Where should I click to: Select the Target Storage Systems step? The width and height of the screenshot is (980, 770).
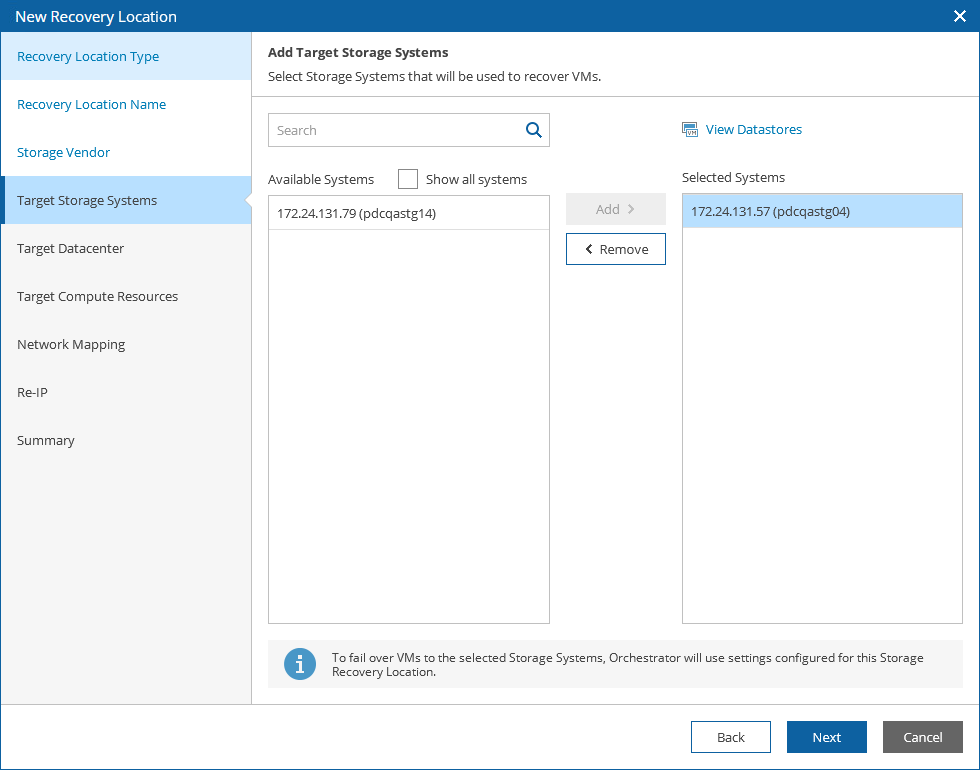pos(87,201)
